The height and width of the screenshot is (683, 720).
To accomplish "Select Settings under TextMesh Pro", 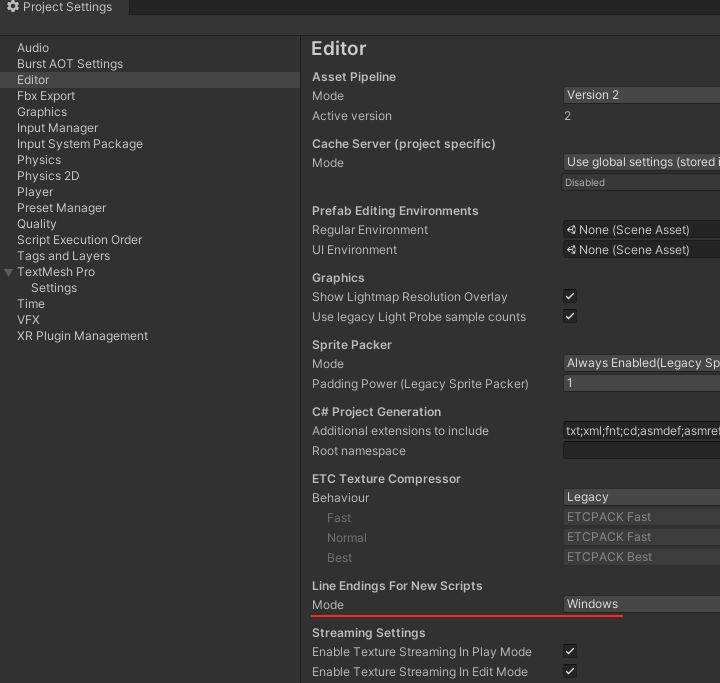I will tap(54, 288).
